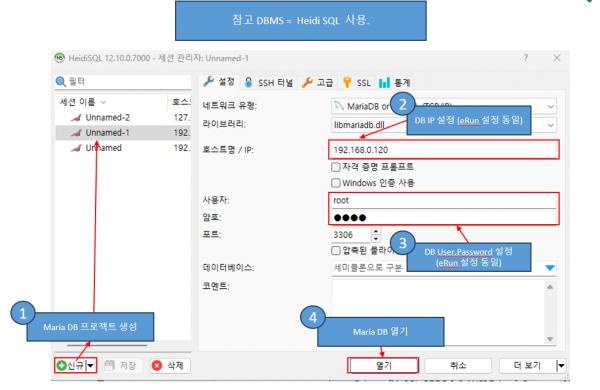Increase port with the stepper up arrow
600x390 pixels.
376,232
